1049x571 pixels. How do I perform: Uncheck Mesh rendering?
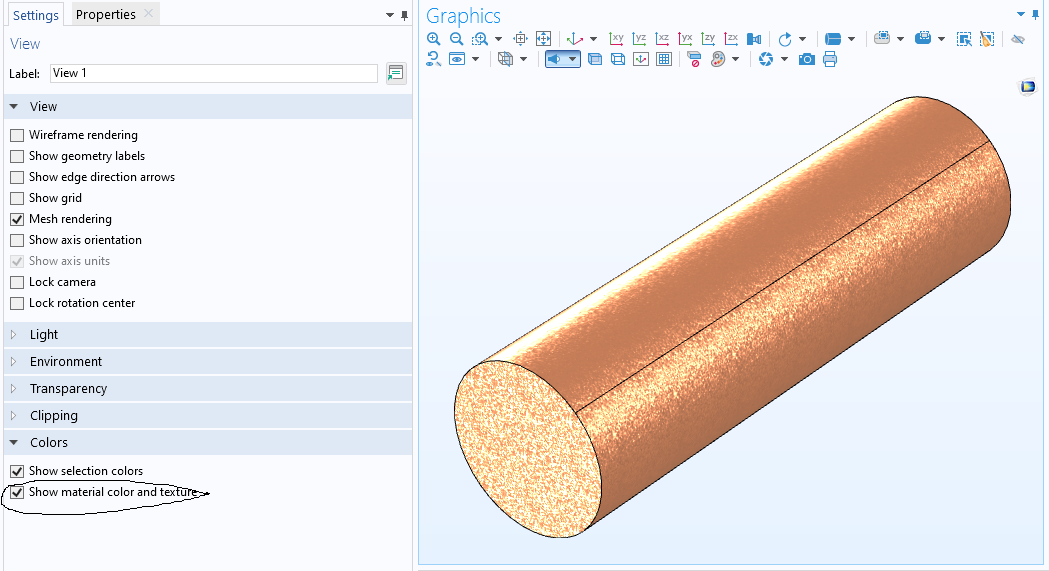(x=17, y=219)
